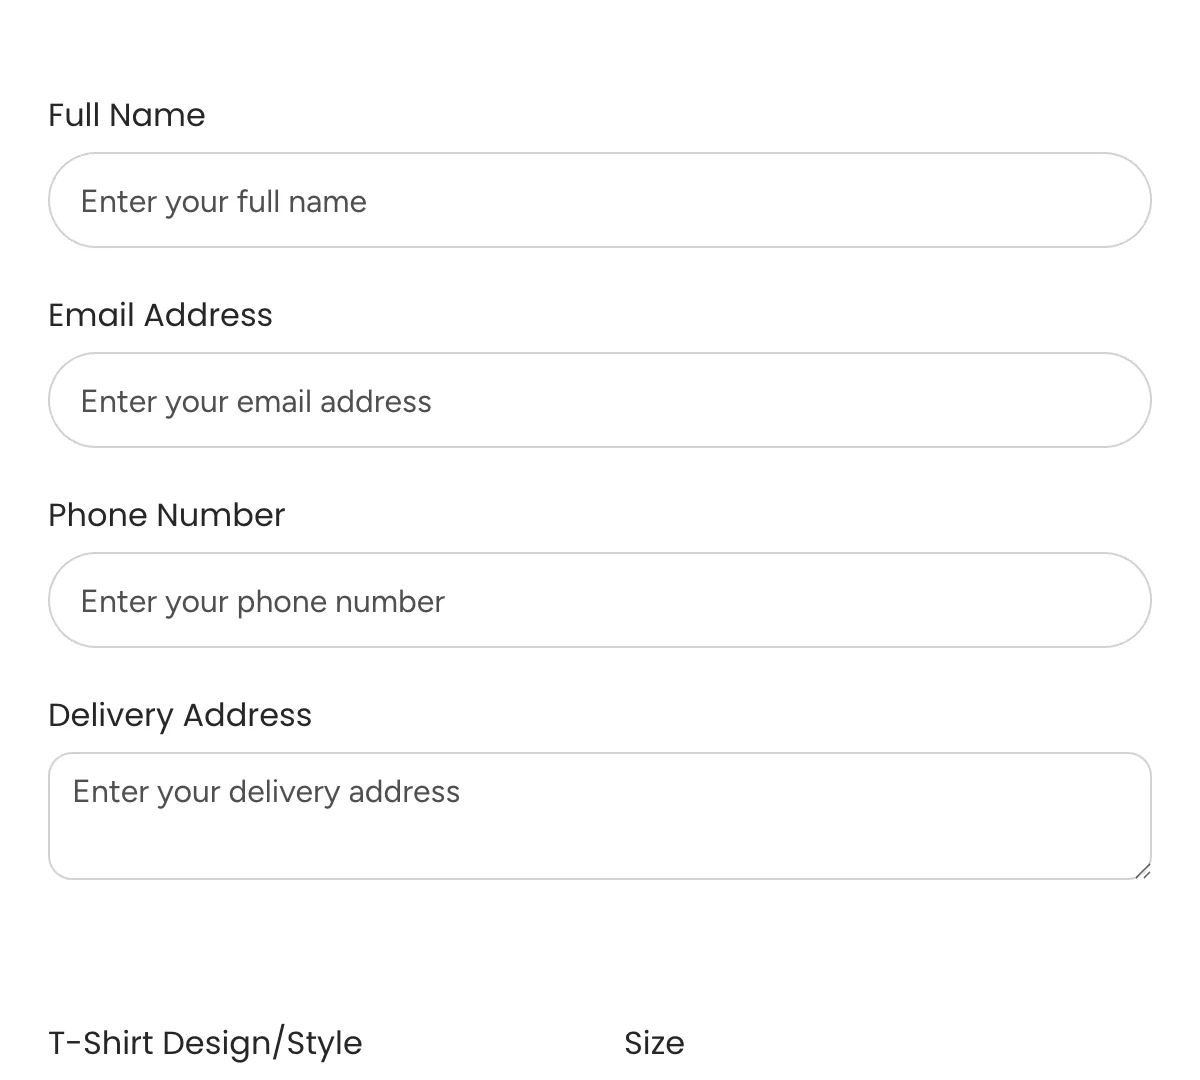Viewport: 1200px width, 1080px height.
Task: Click the 'Enter your delivery address' placeholder text
Action: [264, 791]
